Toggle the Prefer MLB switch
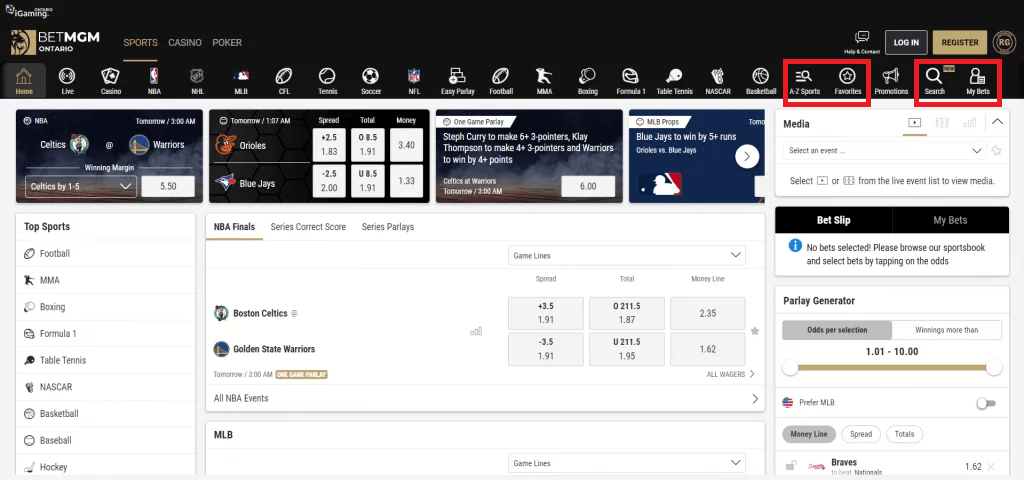This screenshot has width=1024, height=480. pyautogui.click(x=986, y=403)
